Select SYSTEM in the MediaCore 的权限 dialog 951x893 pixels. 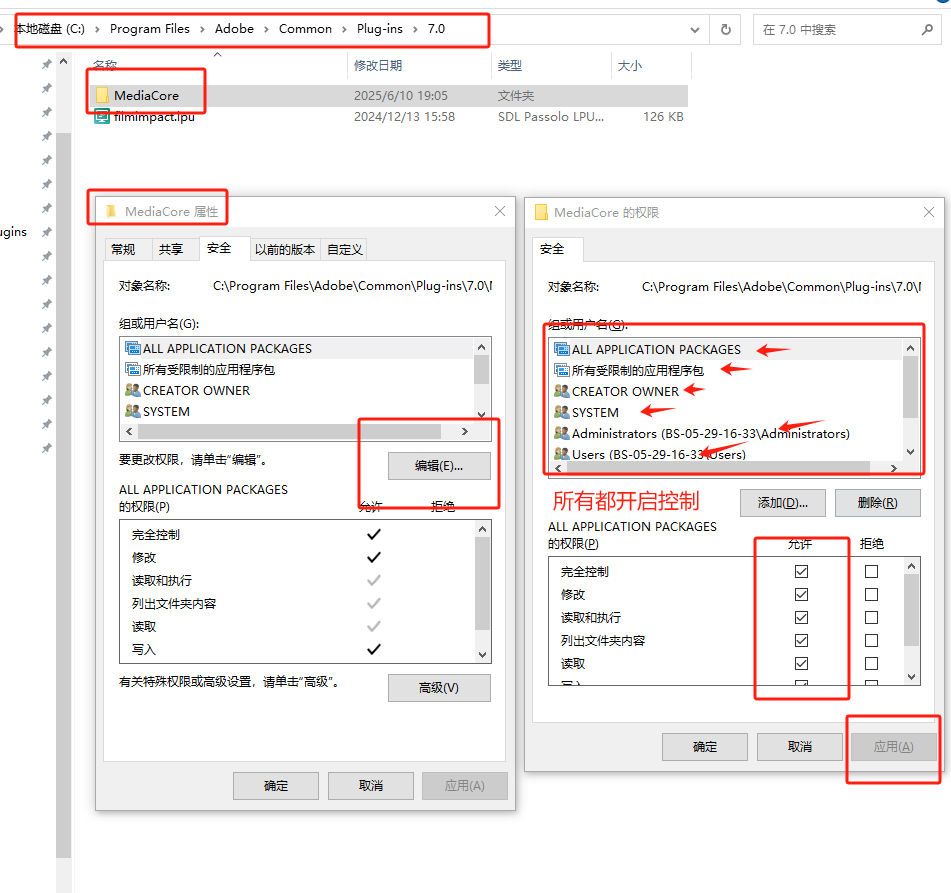click(595, 413)
